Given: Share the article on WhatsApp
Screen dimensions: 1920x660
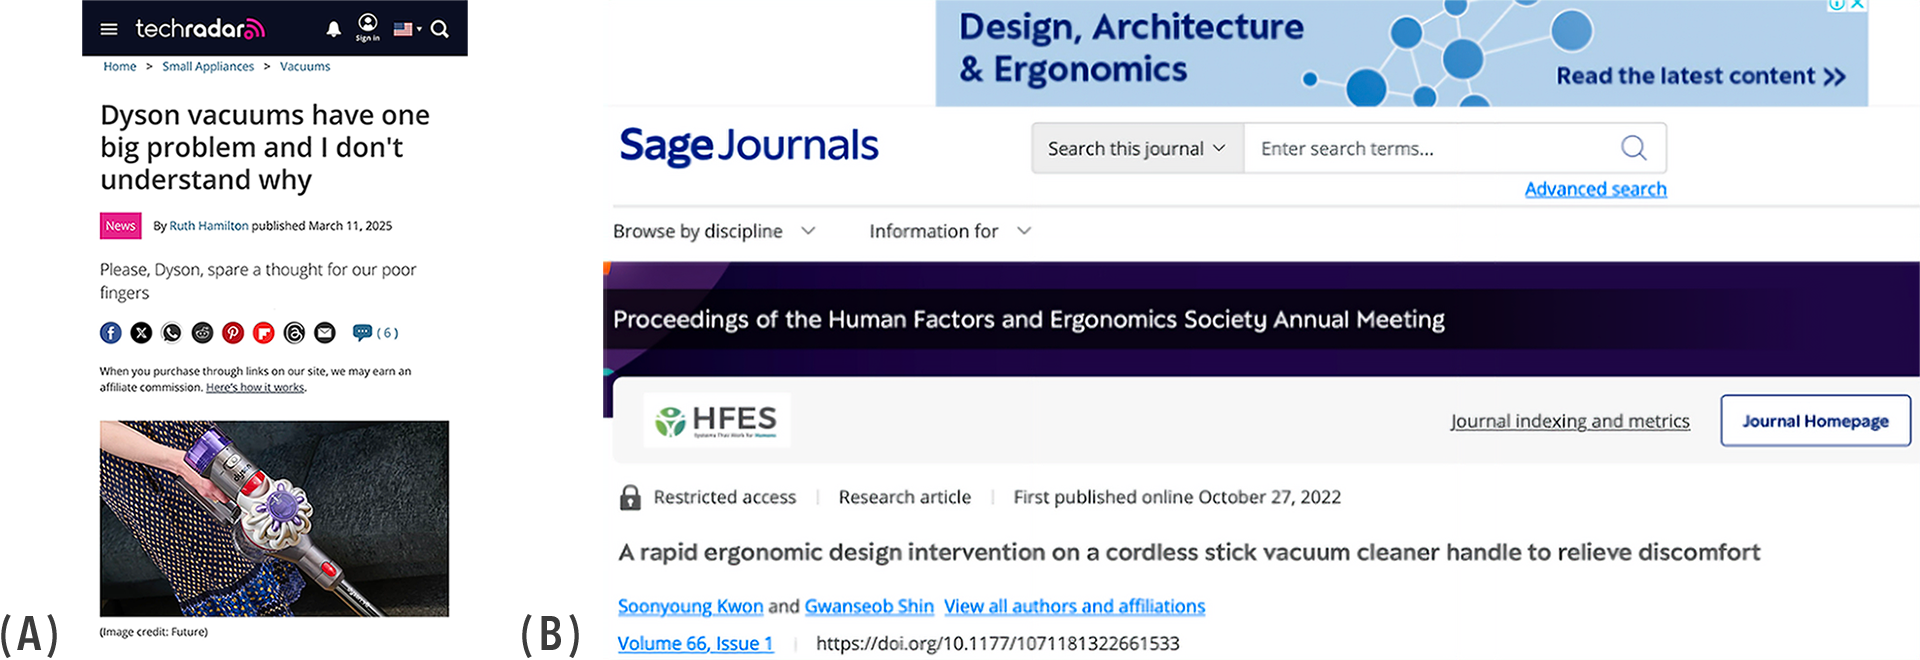Looking at the screenshot, I should coord(172,333).
